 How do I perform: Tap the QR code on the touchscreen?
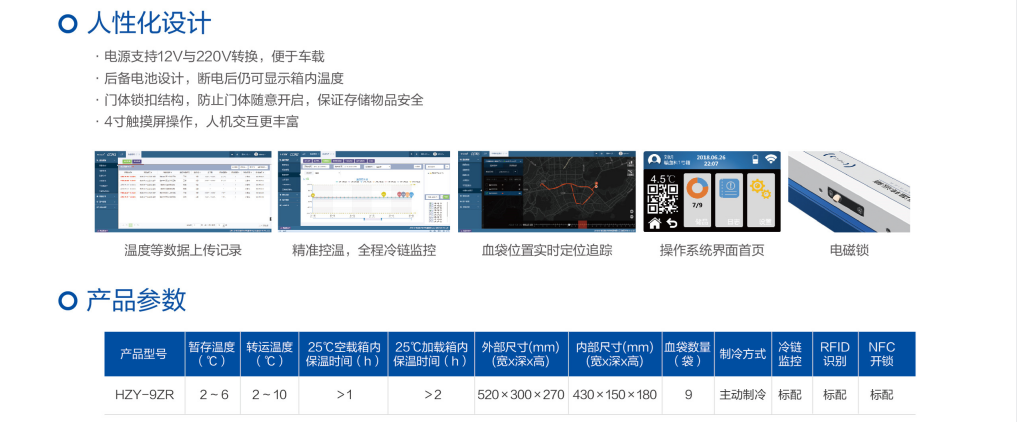(x=662, y=199)
